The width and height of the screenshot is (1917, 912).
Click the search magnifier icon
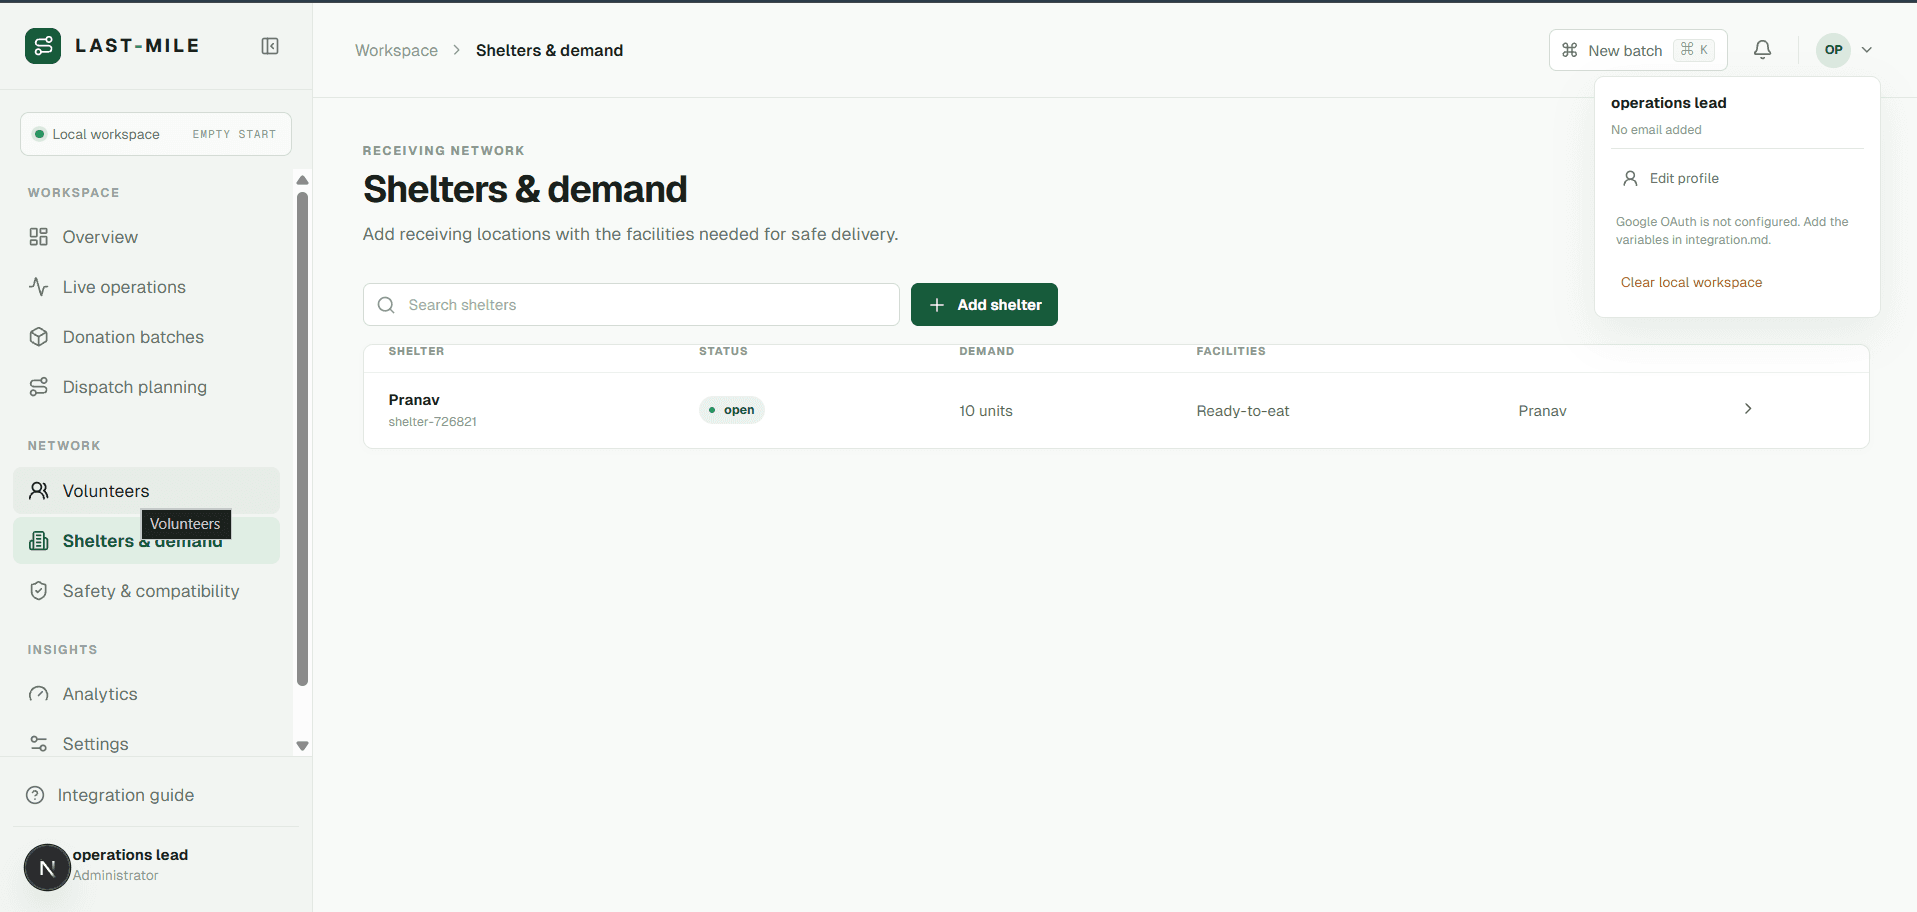click(386, 305)
